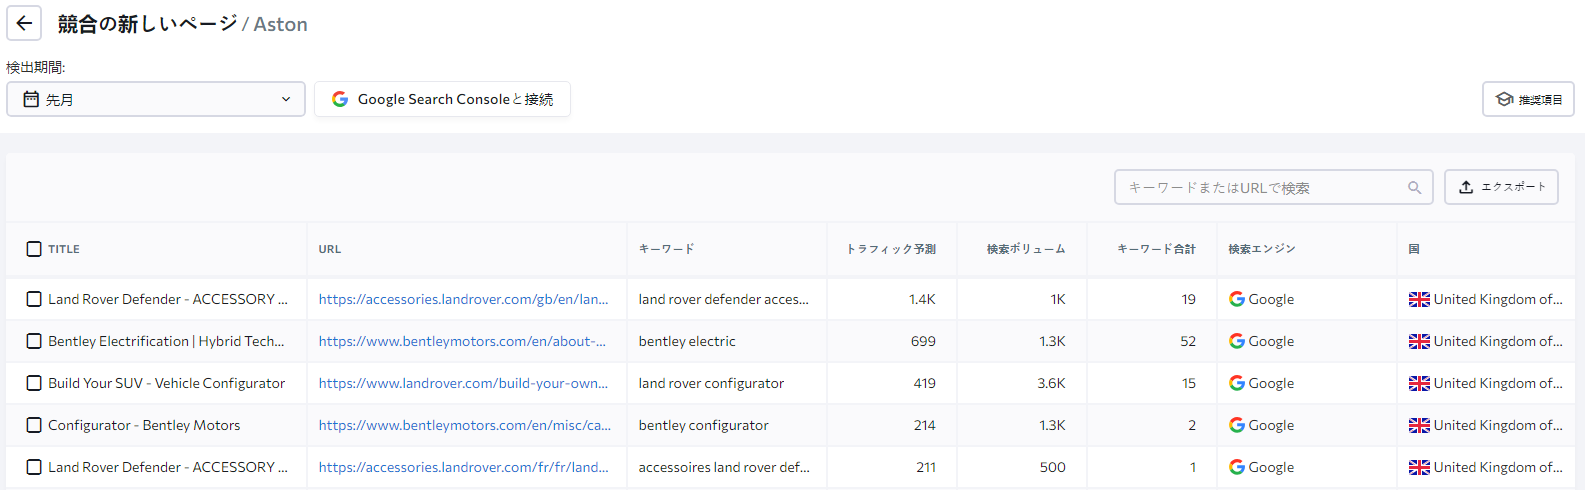Open the landrover.com/build-your-own link

(464, 383)
